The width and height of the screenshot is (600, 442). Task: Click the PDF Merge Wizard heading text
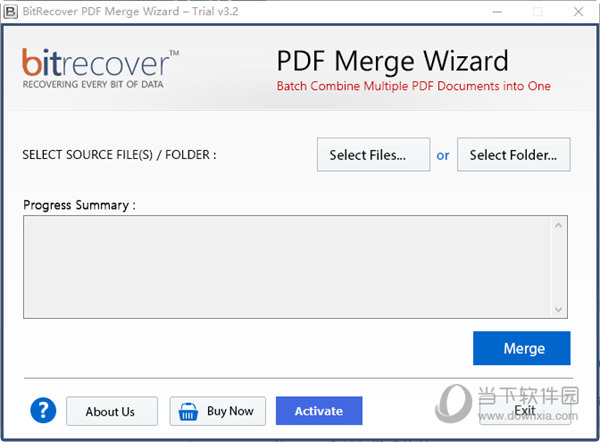tap(393, 61)
